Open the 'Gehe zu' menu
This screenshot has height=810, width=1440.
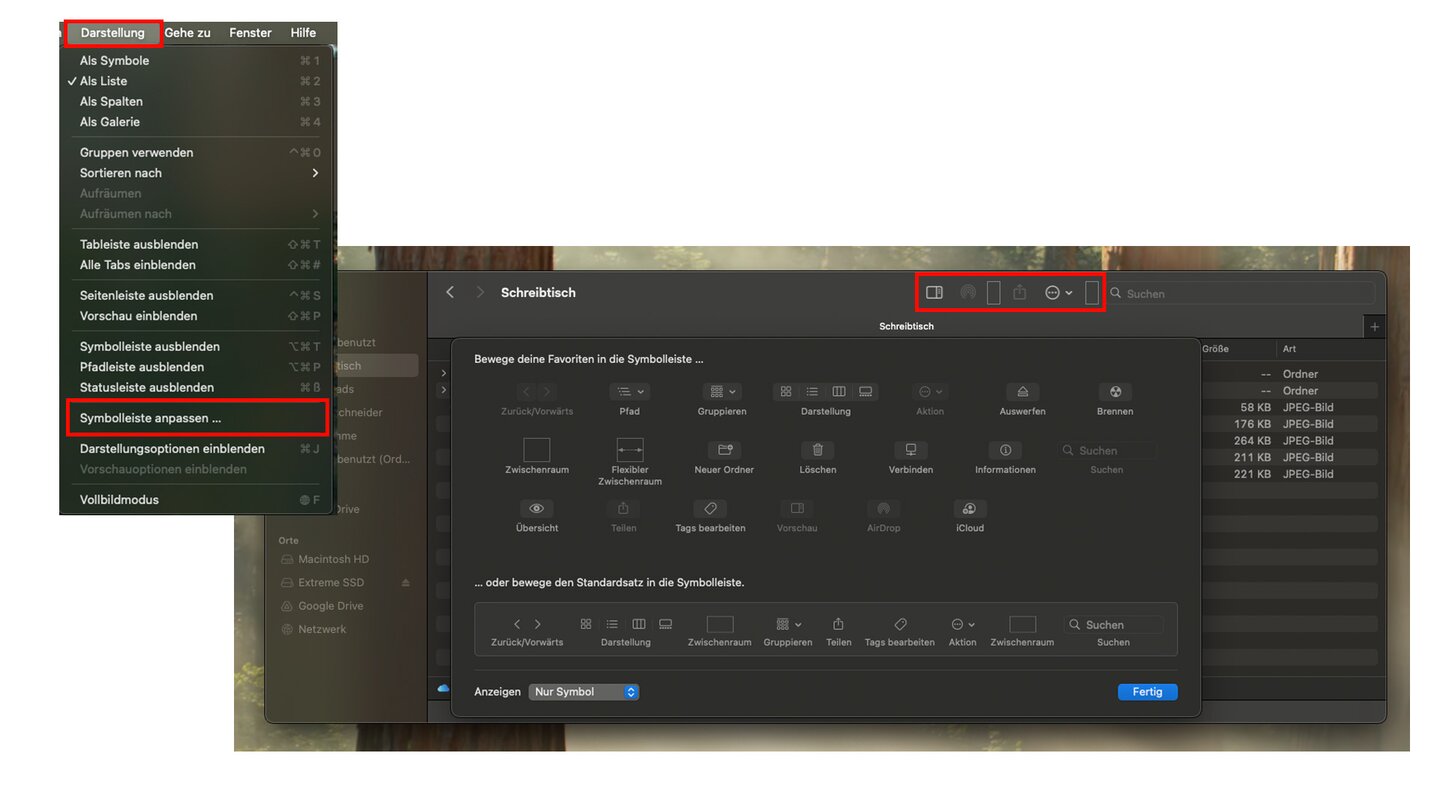pyautogui.click(x=187, y=33)
